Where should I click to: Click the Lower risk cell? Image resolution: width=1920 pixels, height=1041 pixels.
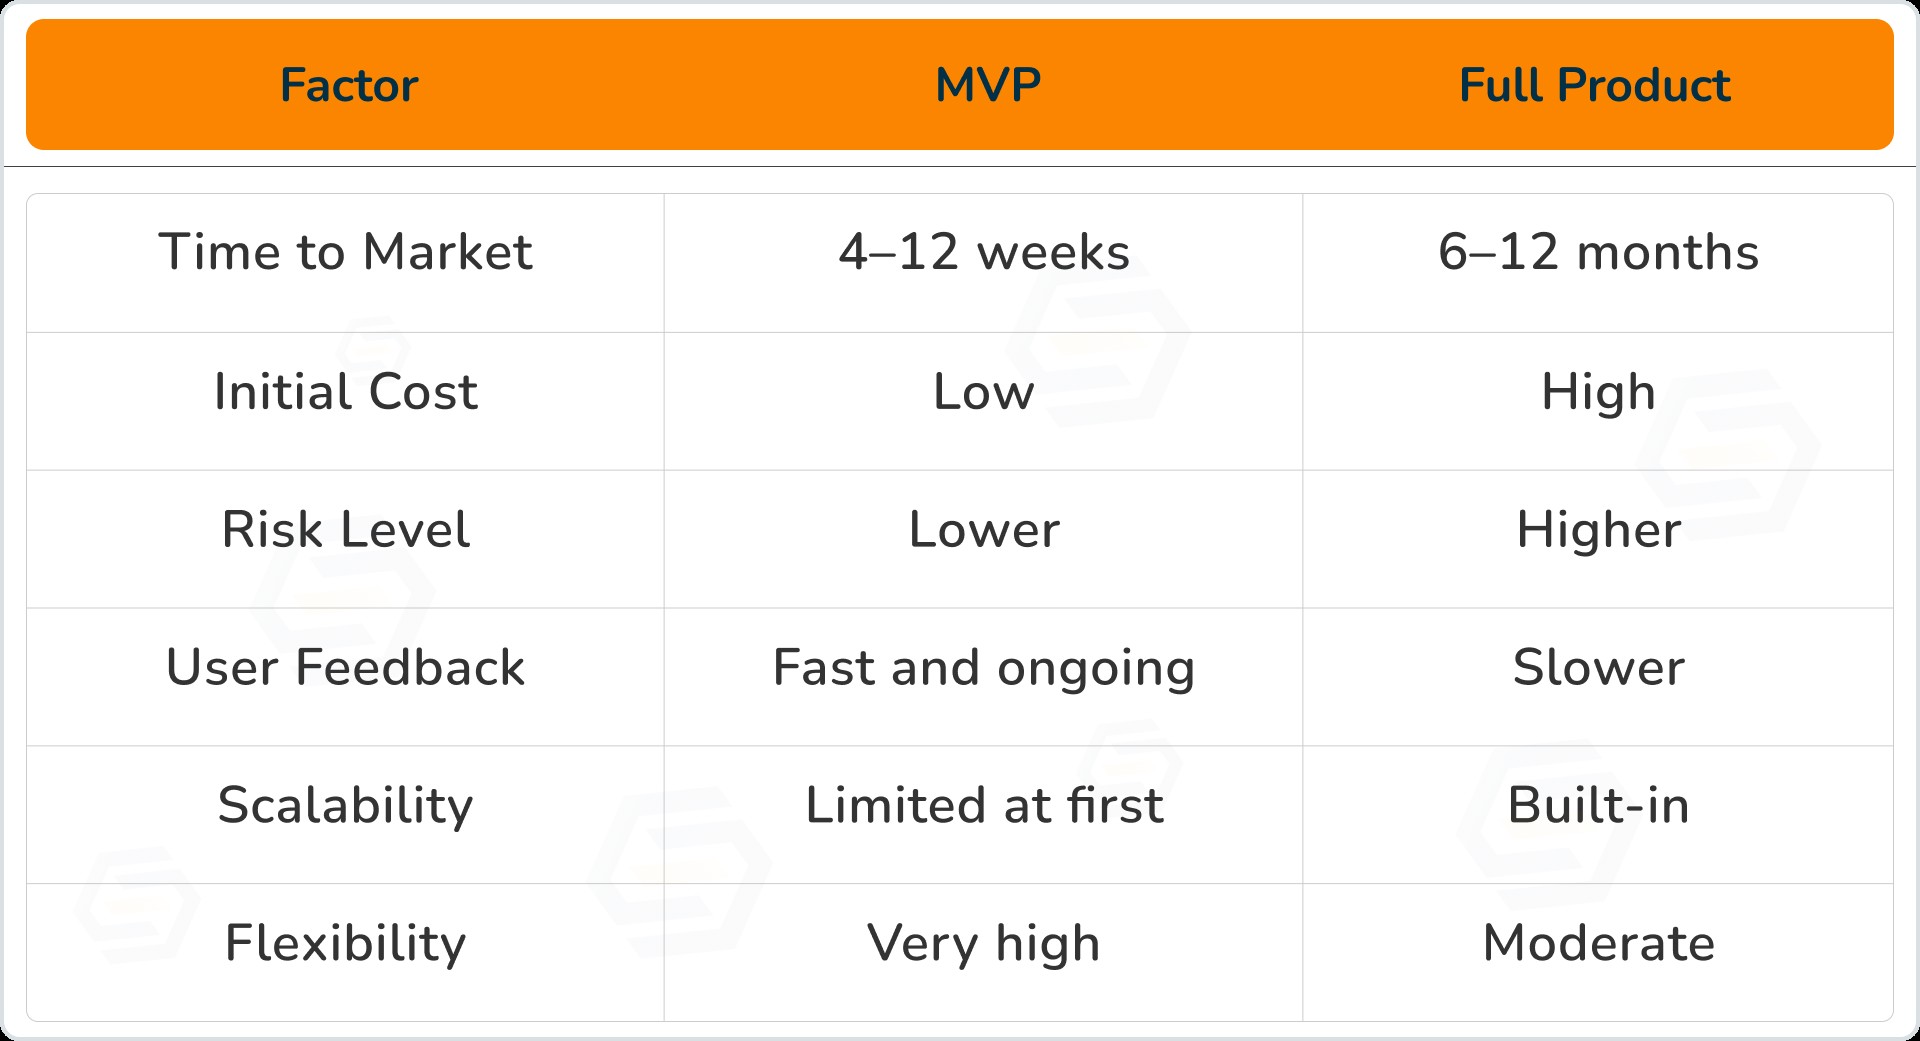point(984,529)
